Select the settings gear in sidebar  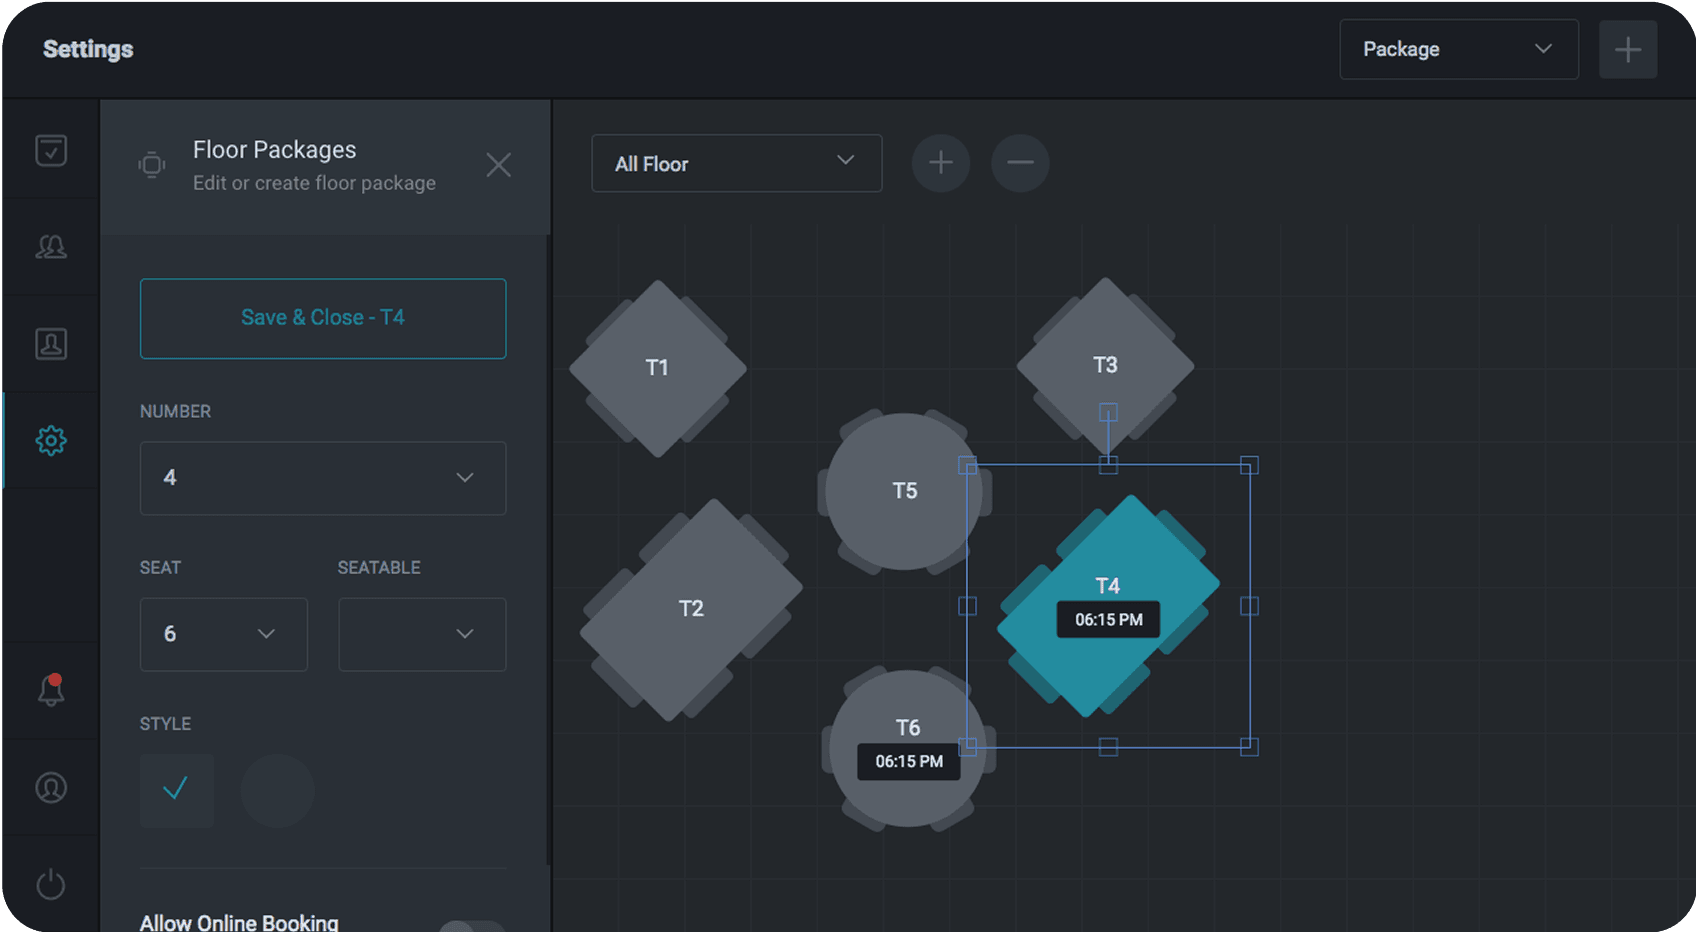click(51, 441)
